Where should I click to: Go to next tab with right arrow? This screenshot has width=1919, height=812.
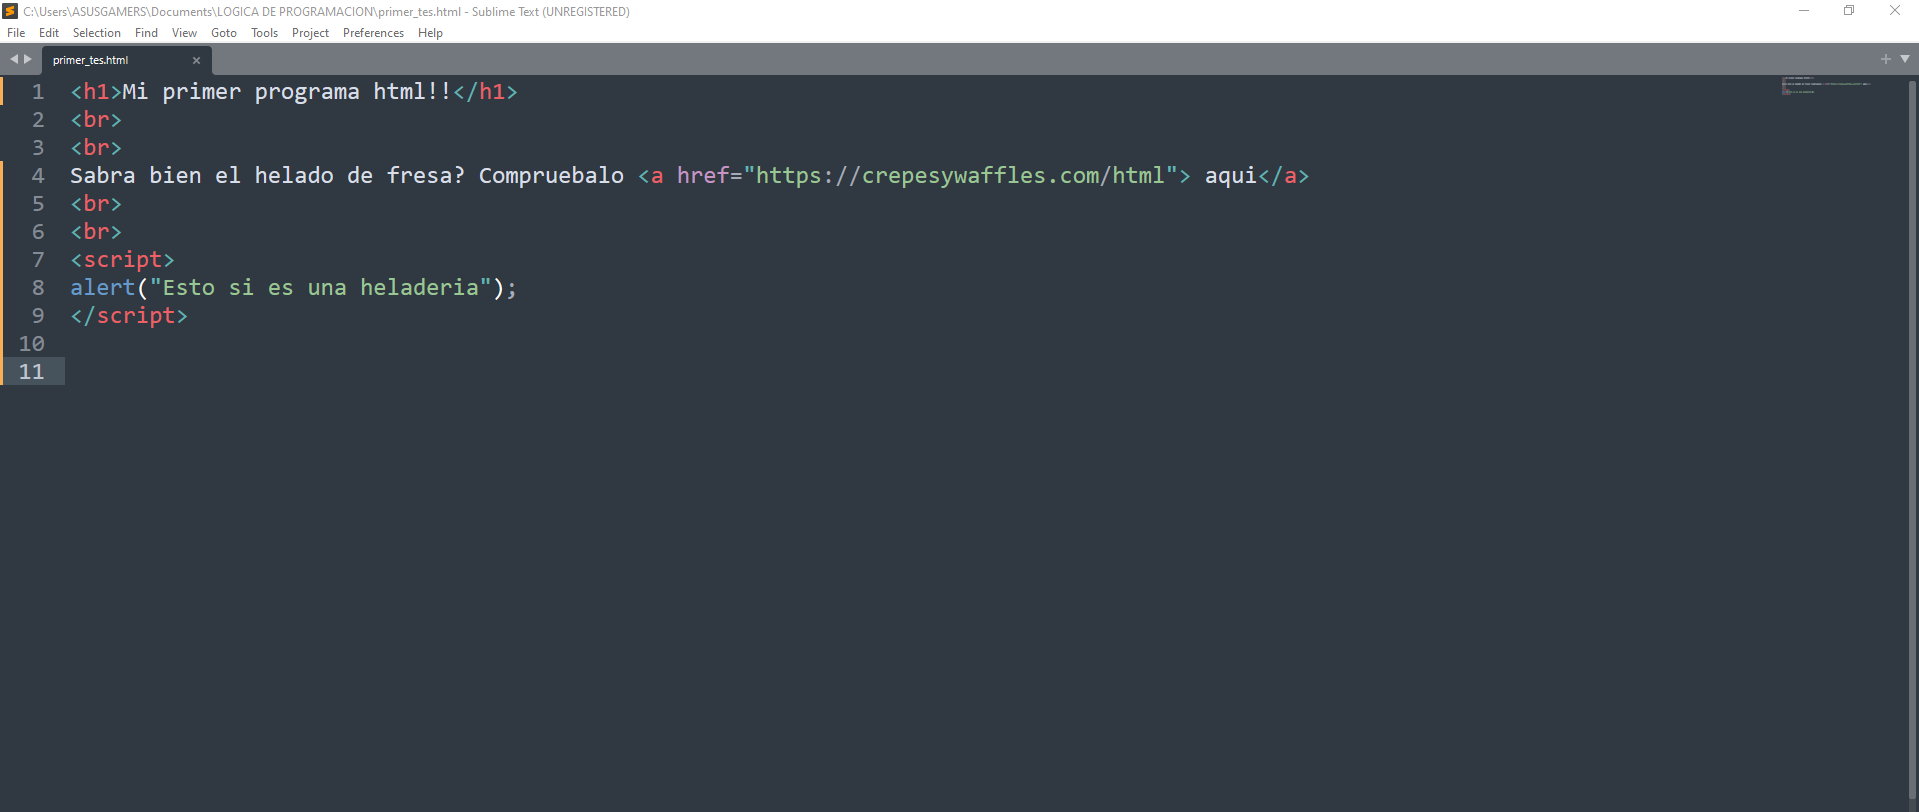(28, 59)
